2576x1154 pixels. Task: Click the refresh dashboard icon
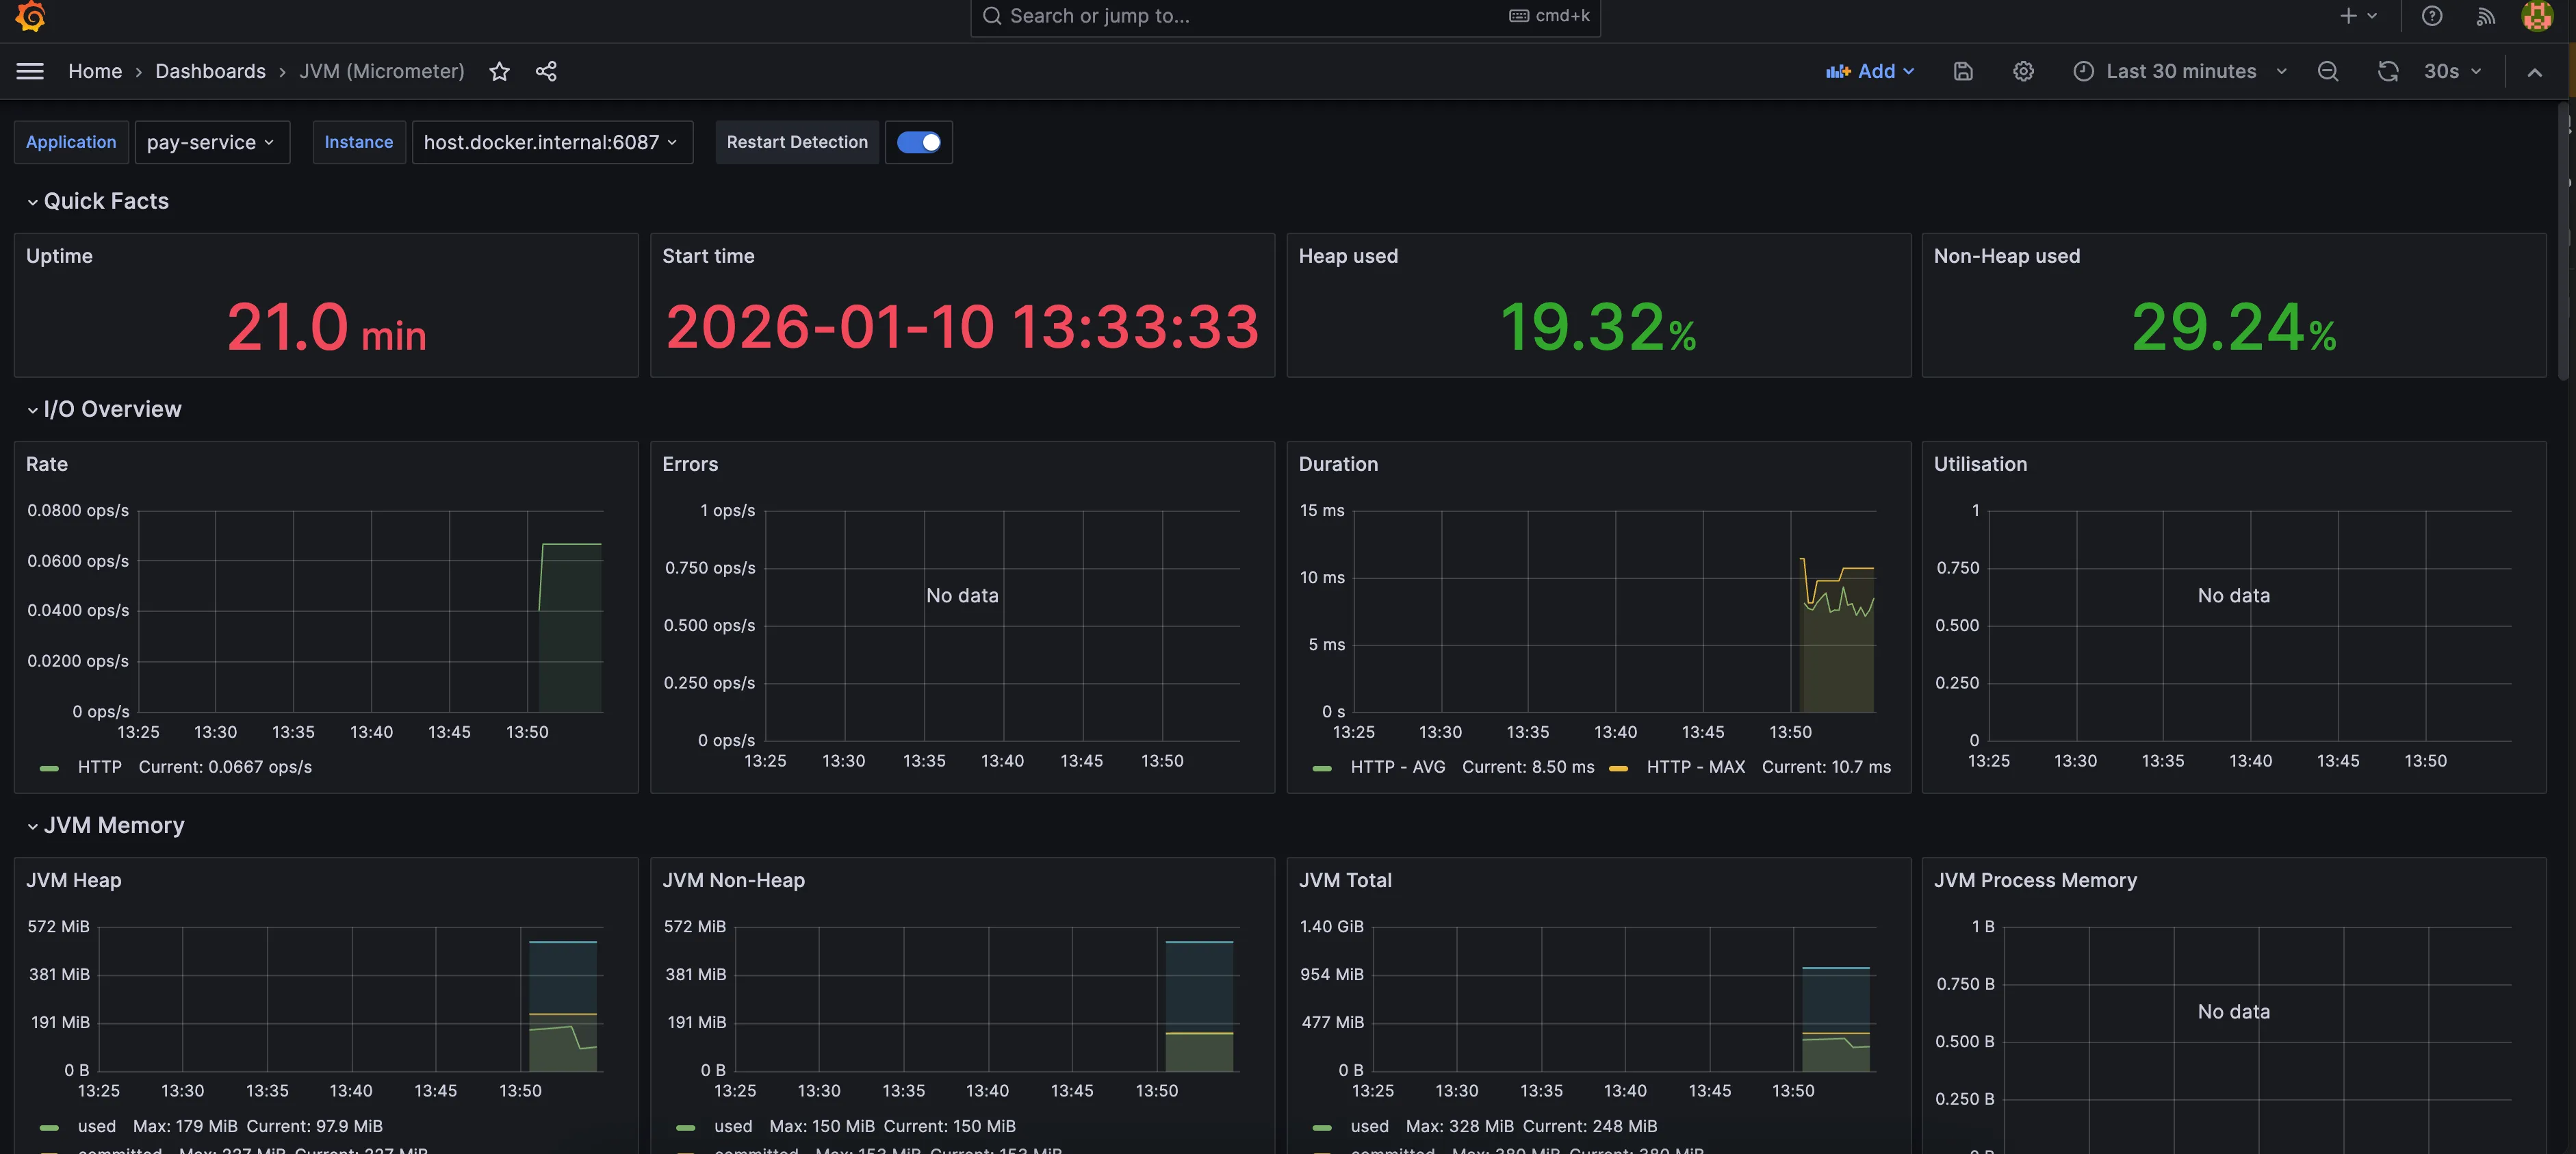click(2388, 71)
